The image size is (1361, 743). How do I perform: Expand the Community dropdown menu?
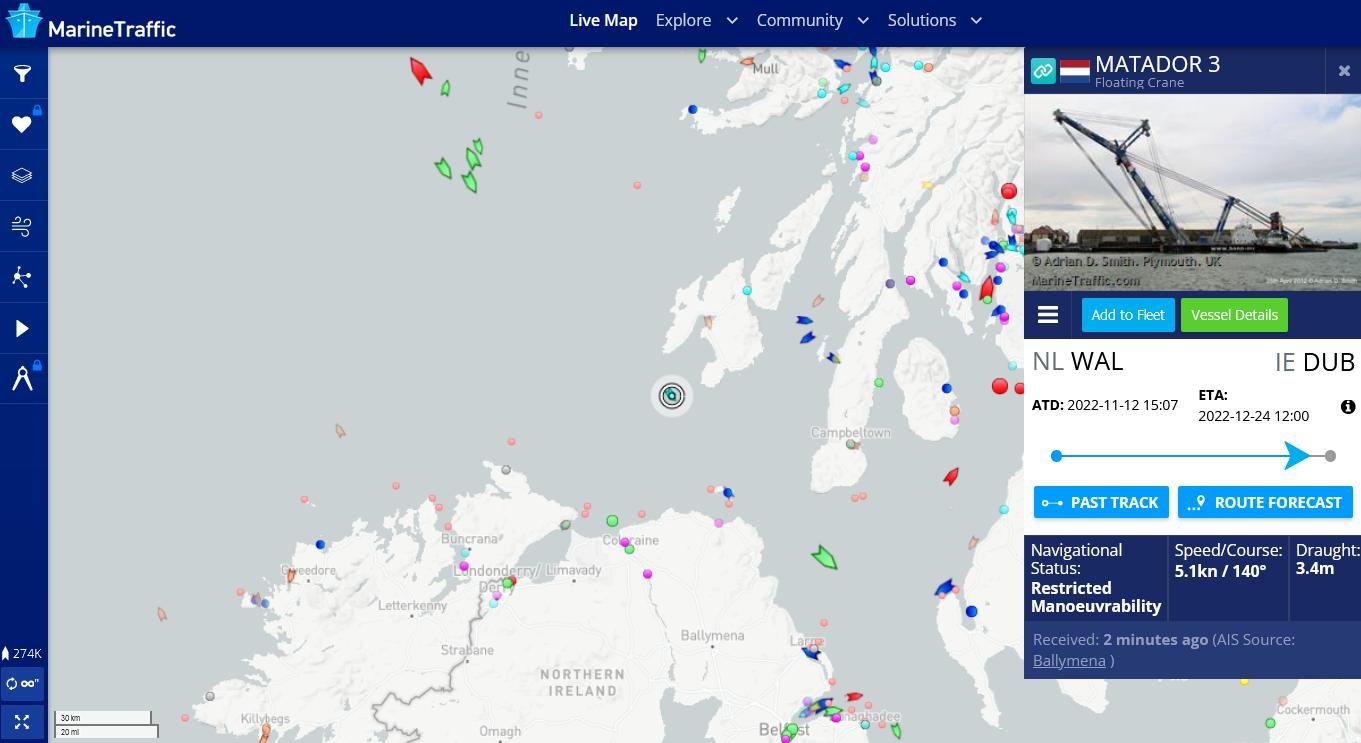click(x=812, y=20)
